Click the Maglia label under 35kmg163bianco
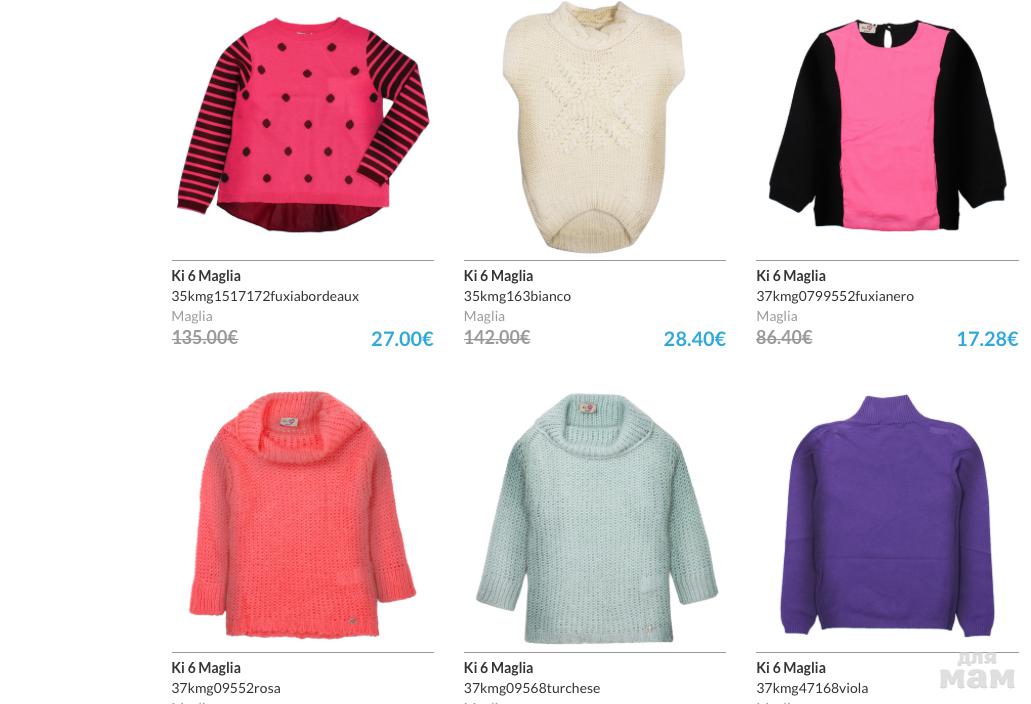Image resolution: width=1031 pixels, height=704 pixels. (484, 316)
